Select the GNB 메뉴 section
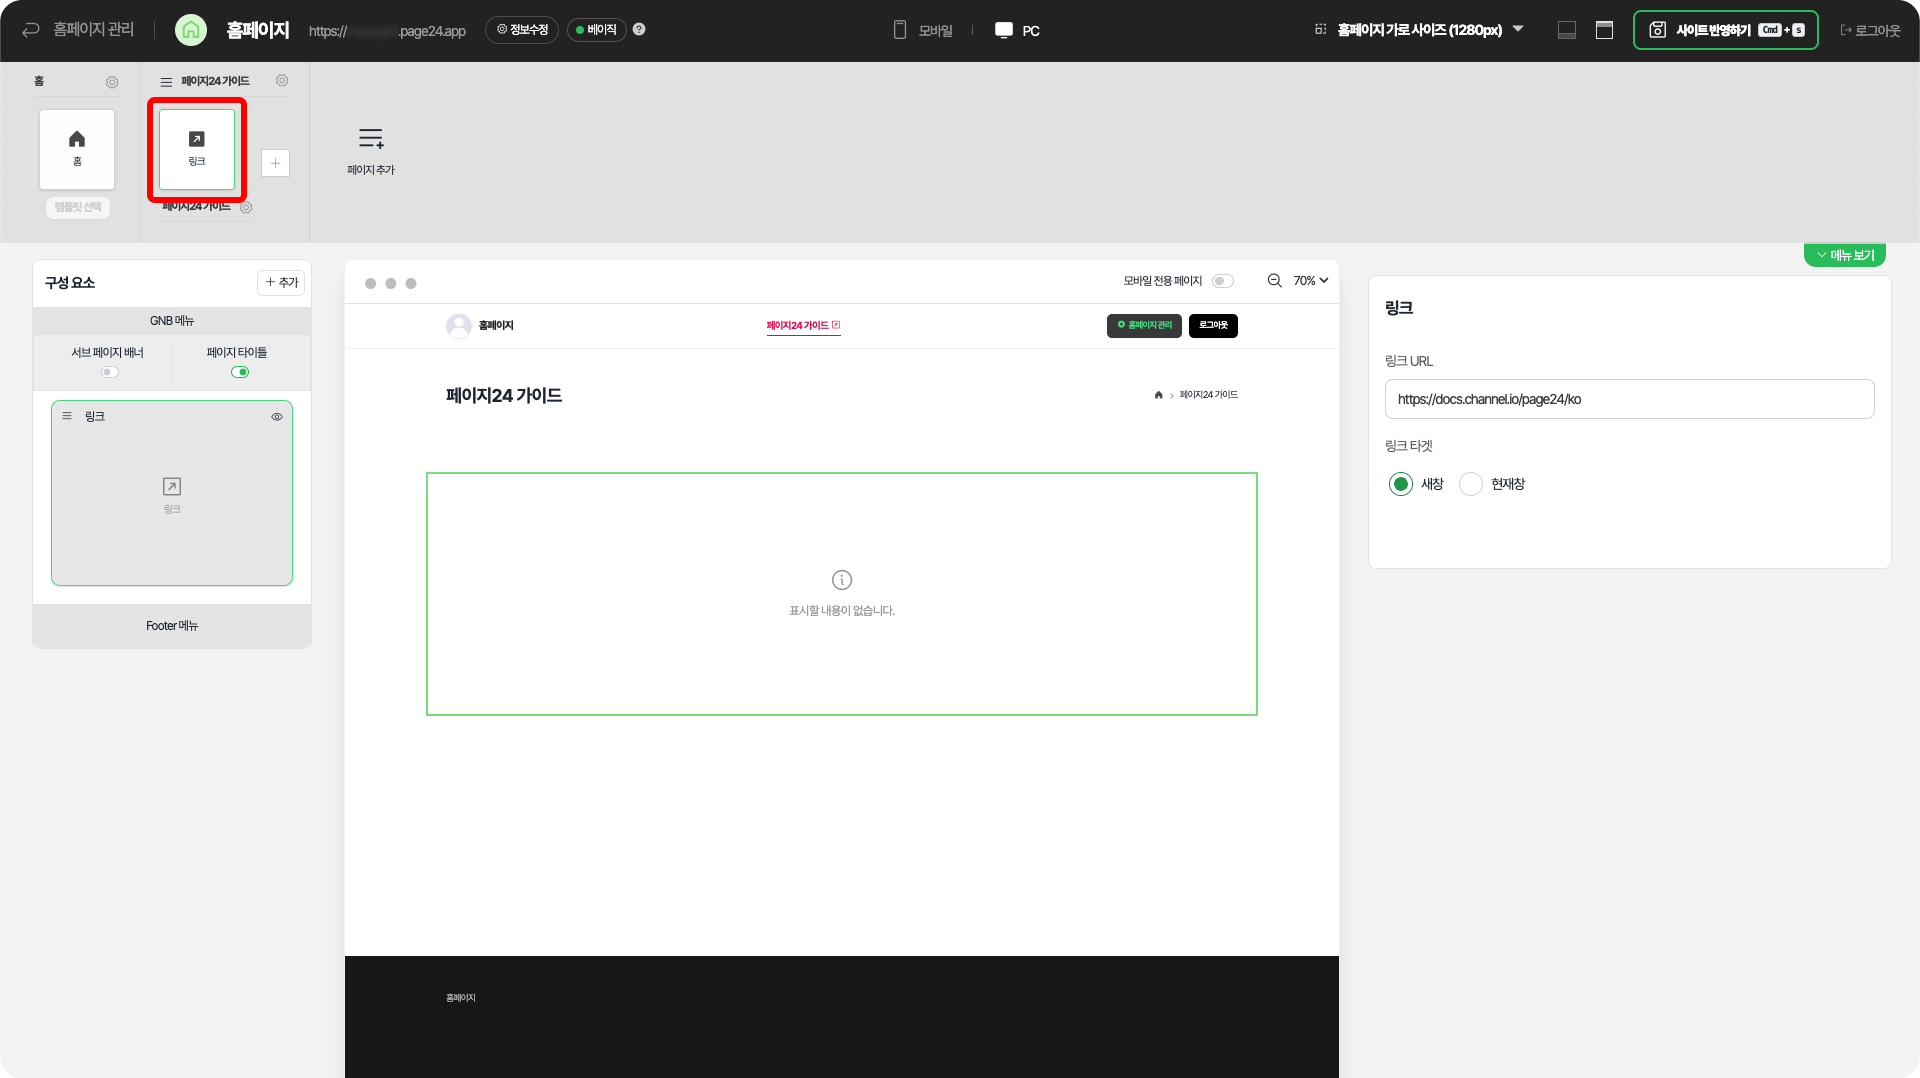The image size is (1920, 1078). click(172, 321)
